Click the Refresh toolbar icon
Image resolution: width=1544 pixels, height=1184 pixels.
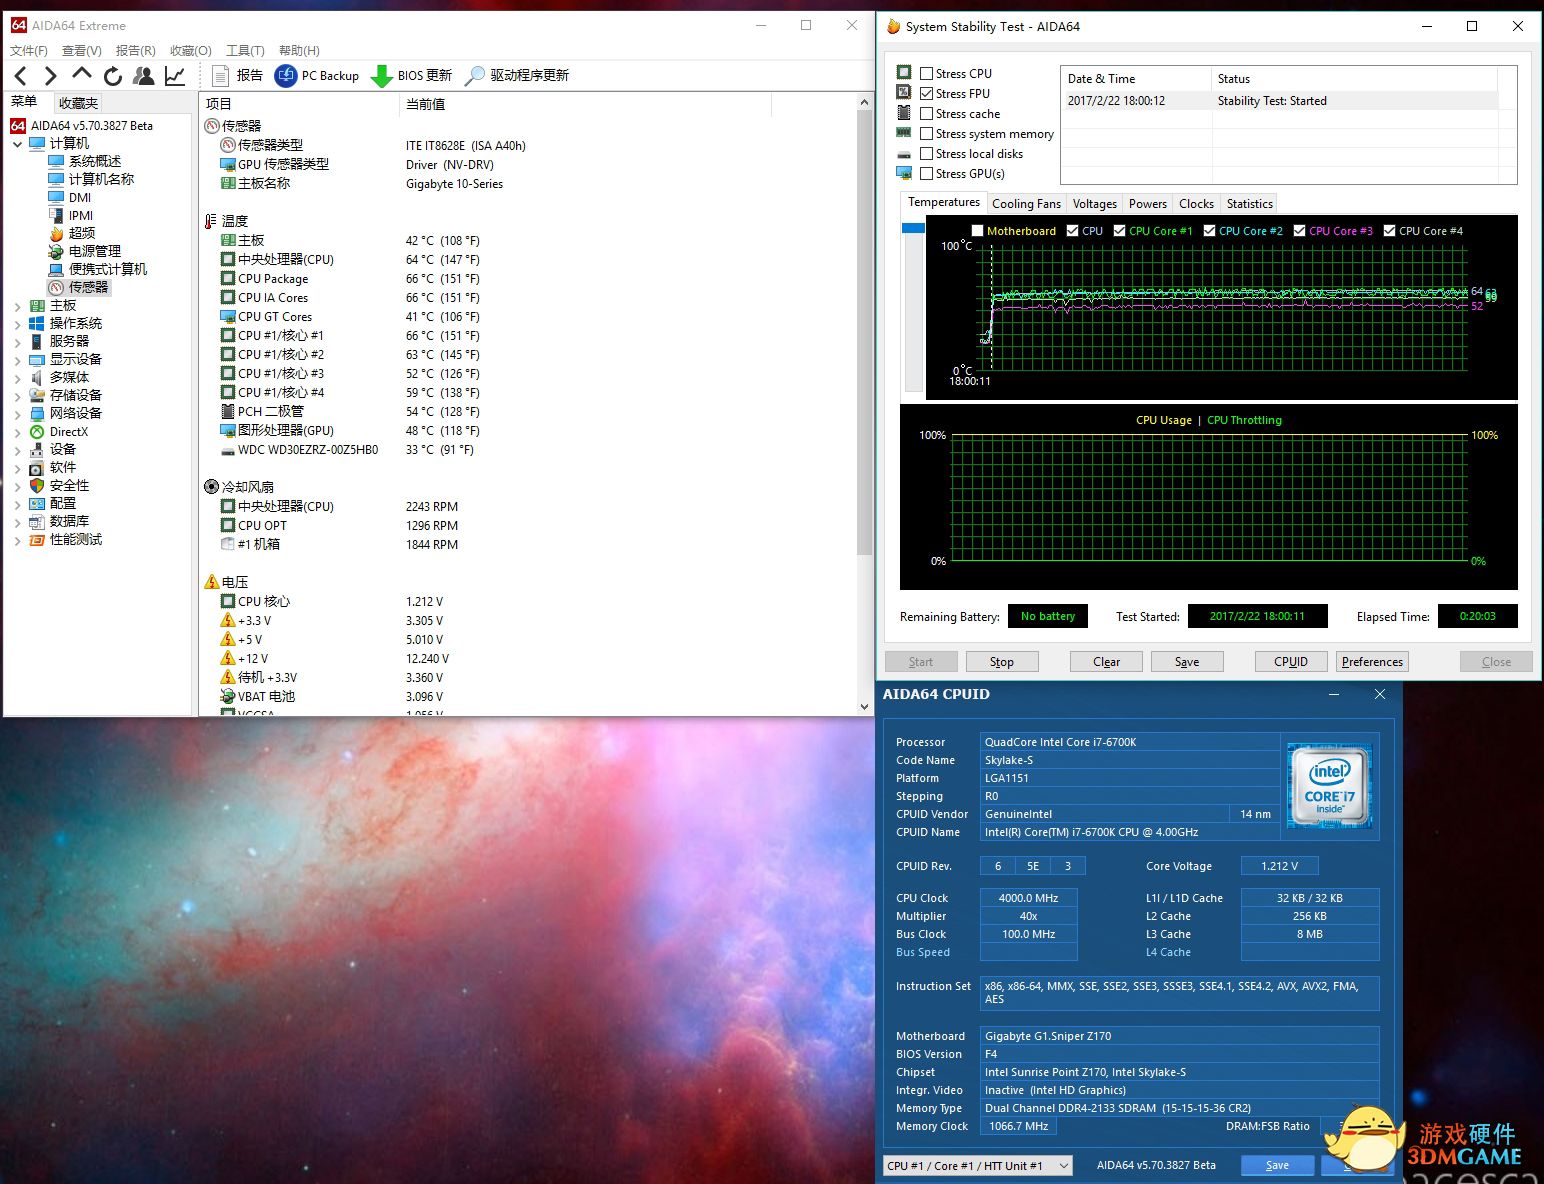click(x=113, y=76)
